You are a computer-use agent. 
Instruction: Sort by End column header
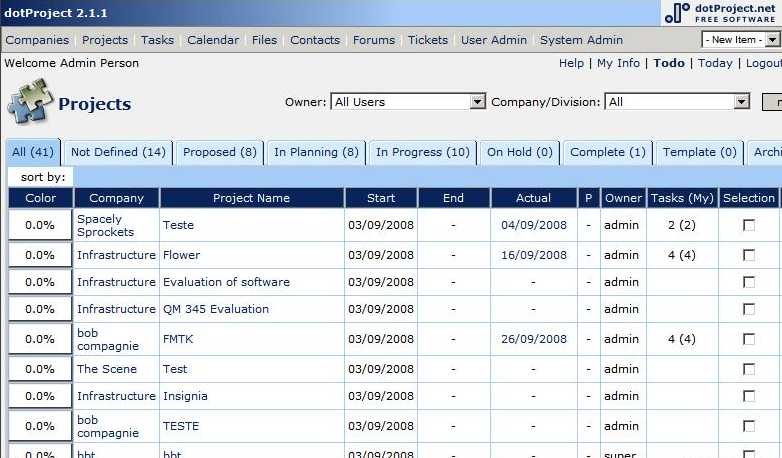(453, 198)
